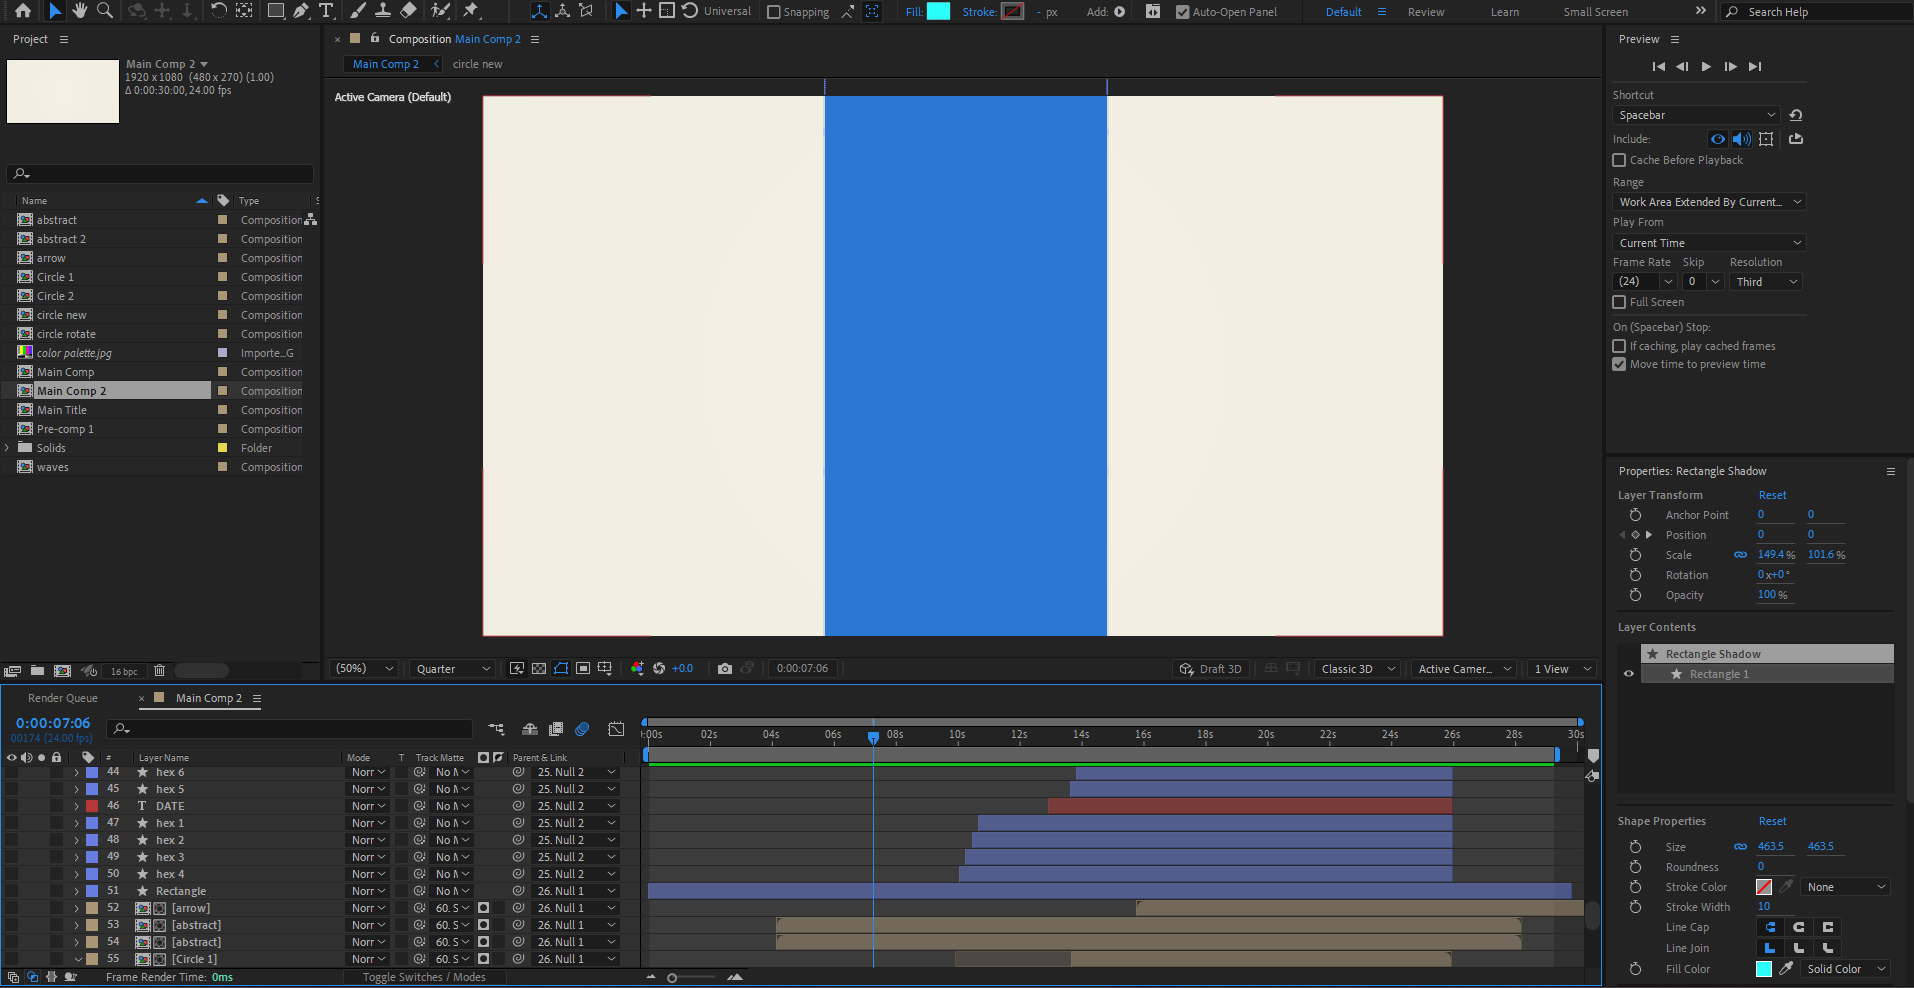Enable the Snapping checkbox
Image resolution: width=1914 pixels, height=988 pixels.
click(773, 12)
